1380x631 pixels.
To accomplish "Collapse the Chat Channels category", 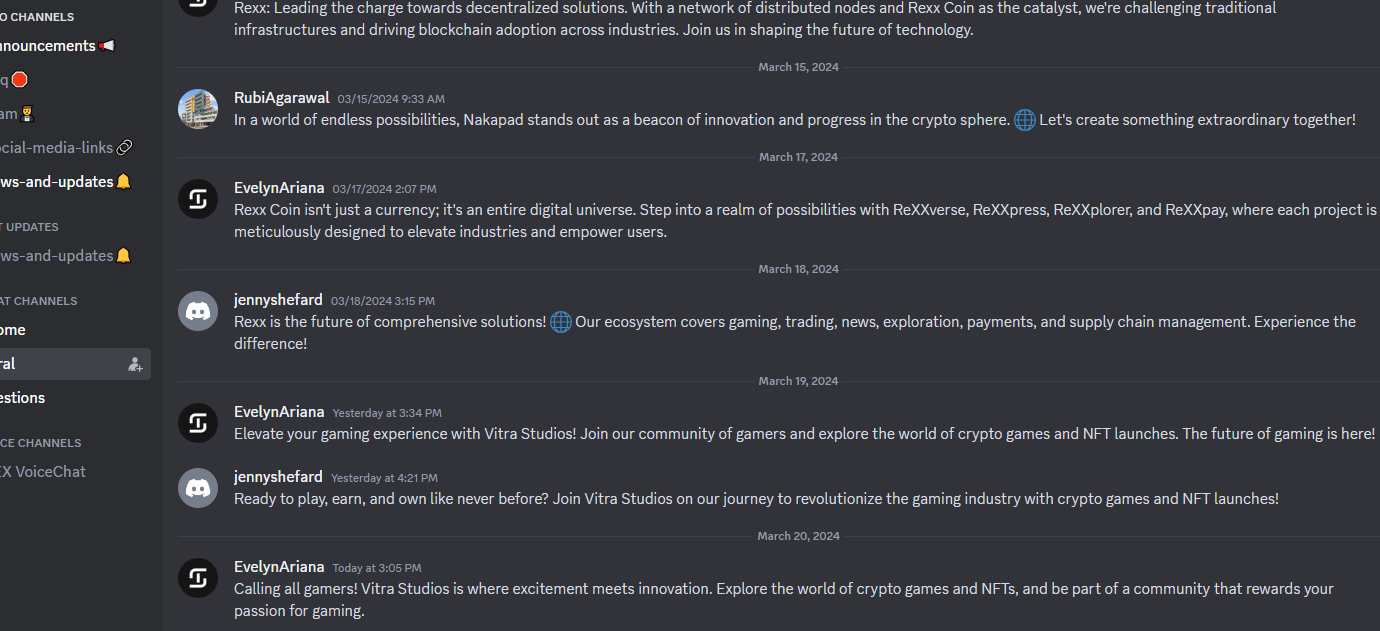I will (39, 301).
